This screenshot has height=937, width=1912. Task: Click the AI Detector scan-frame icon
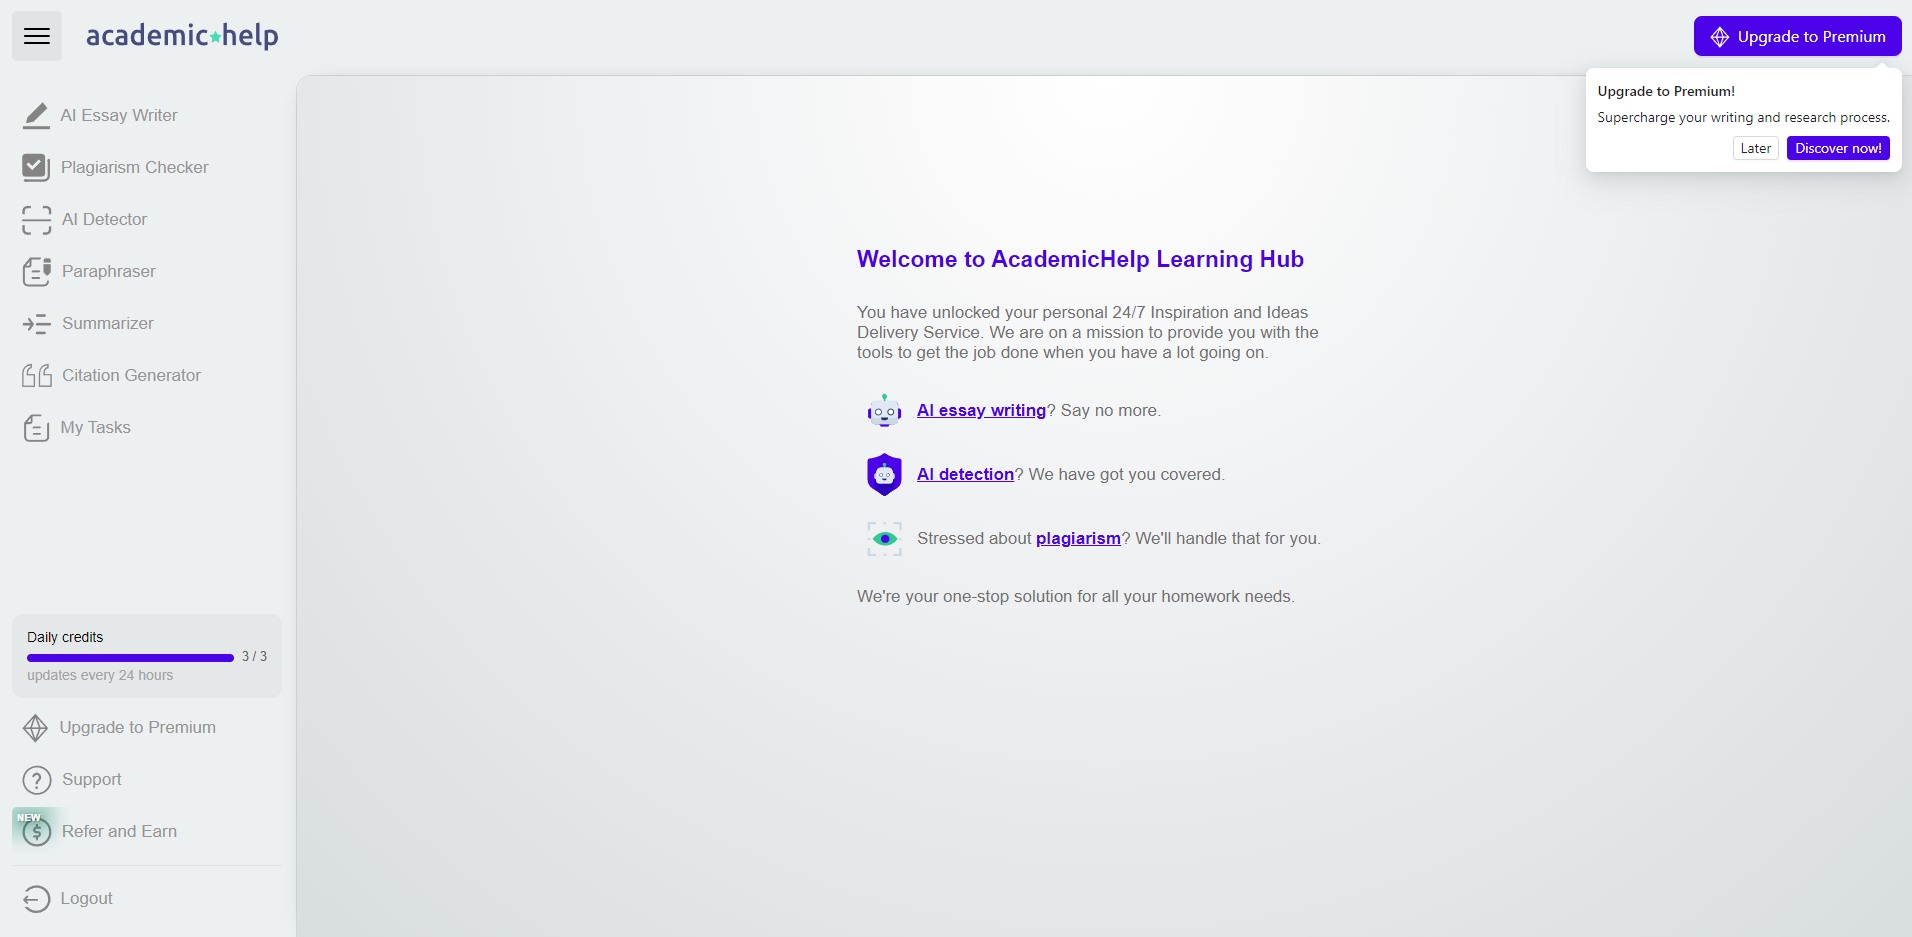[36, 220]
